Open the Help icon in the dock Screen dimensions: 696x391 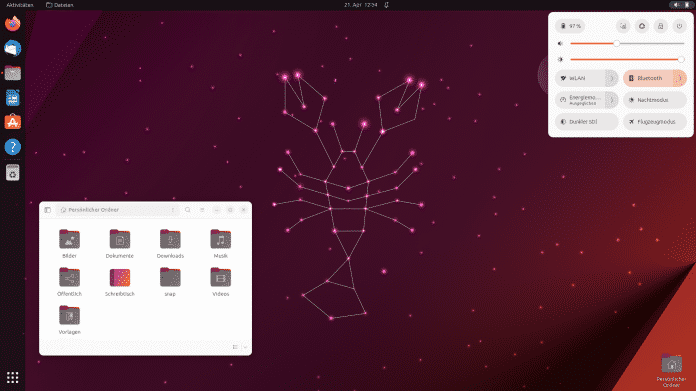[12, 147]
